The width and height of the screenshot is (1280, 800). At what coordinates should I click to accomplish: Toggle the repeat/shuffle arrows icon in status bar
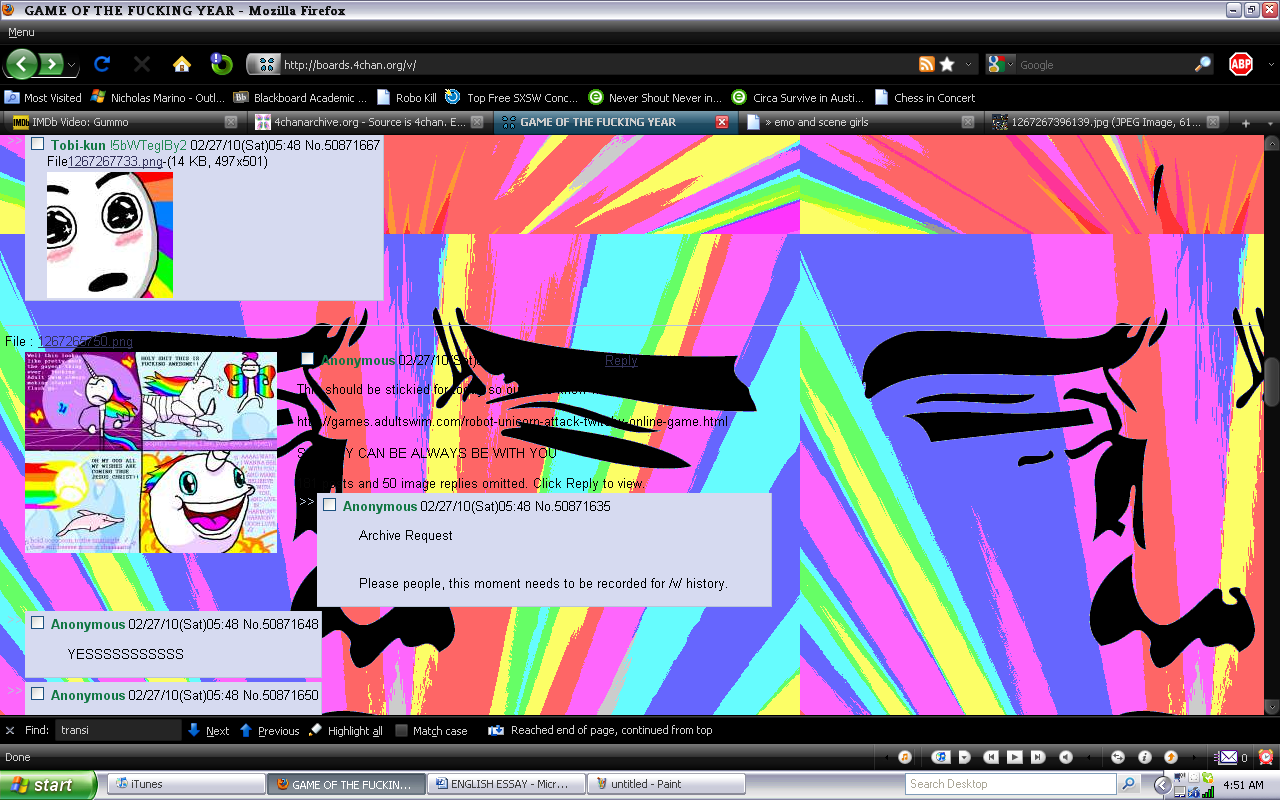click(1118, 757)
